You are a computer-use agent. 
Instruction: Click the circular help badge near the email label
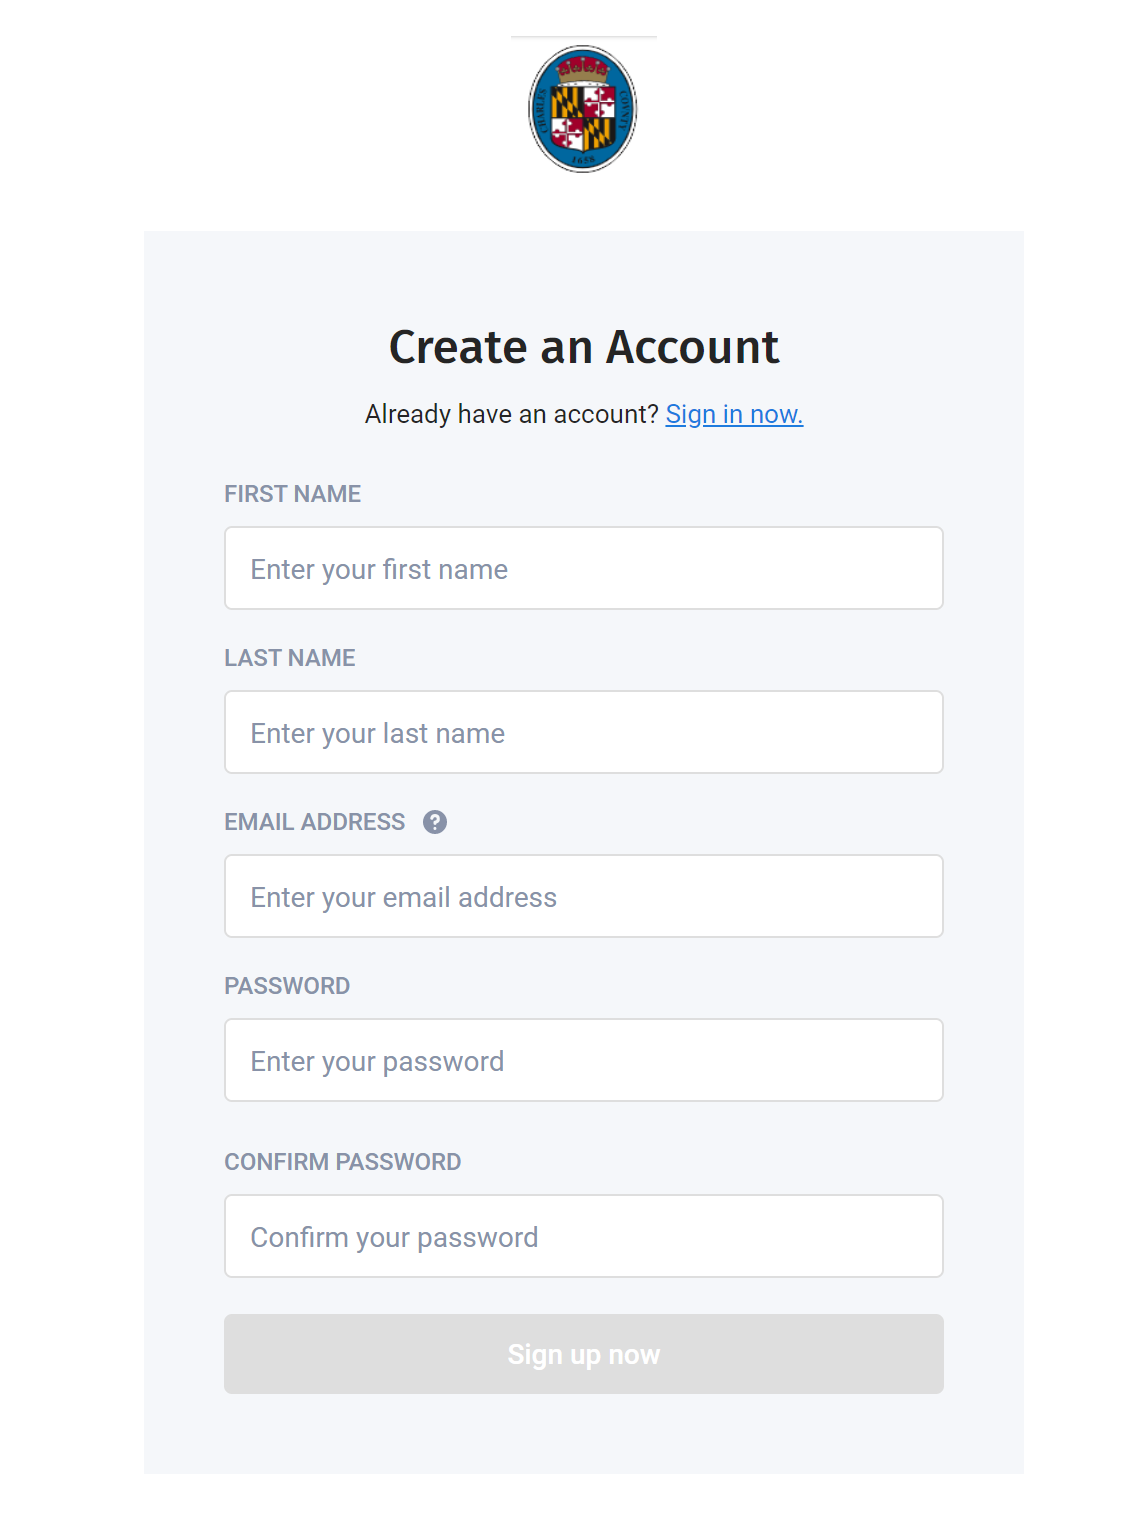(433, 822)
